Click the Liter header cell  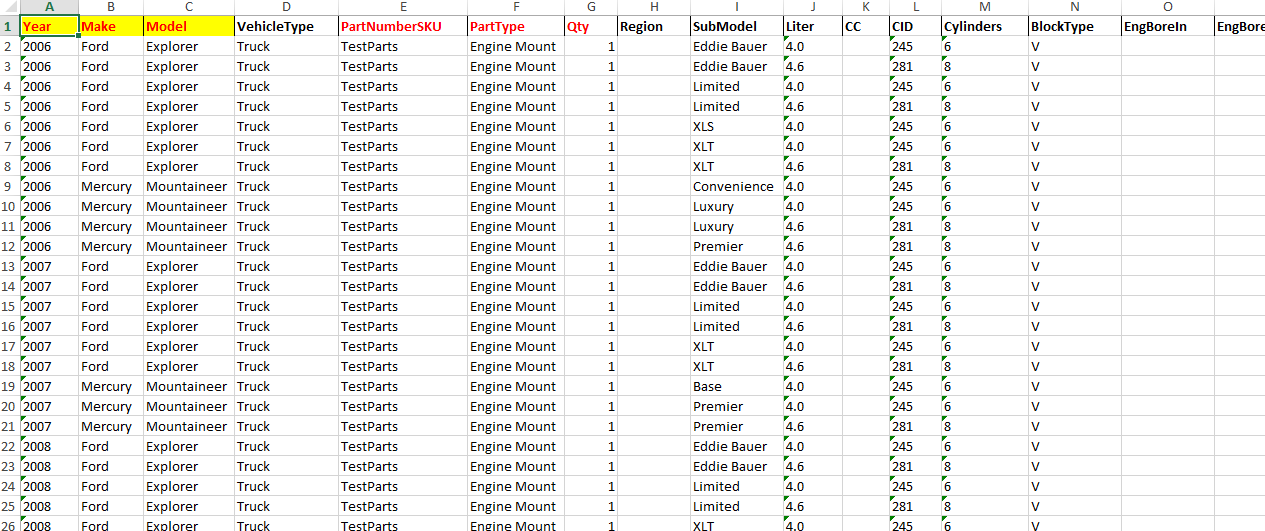[813, 26]
